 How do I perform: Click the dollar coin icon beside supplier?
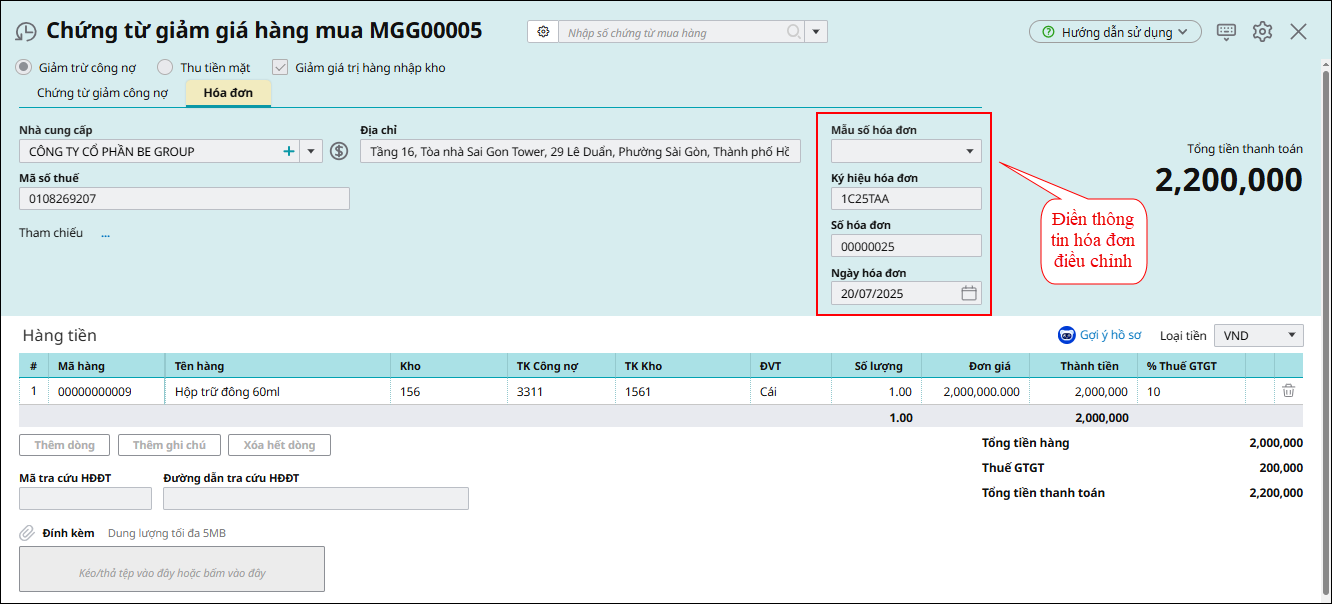click(339, 151)
